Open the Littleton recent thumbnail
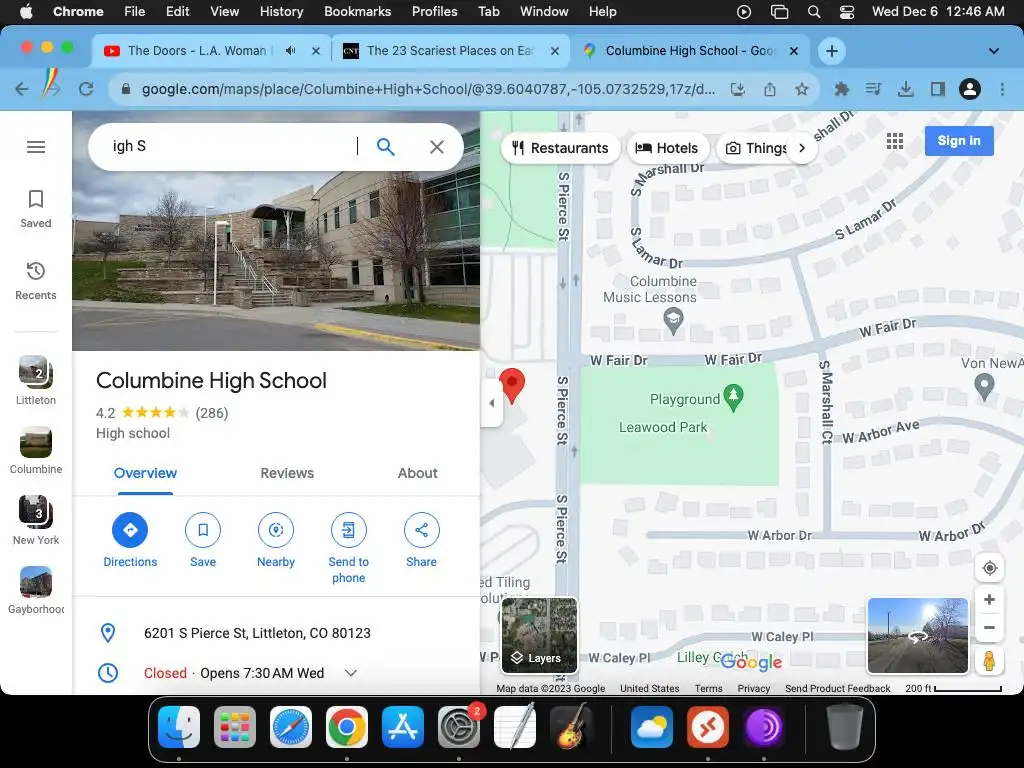The width and height of the screenshot is (1024, 768). (x=36, y=381)
